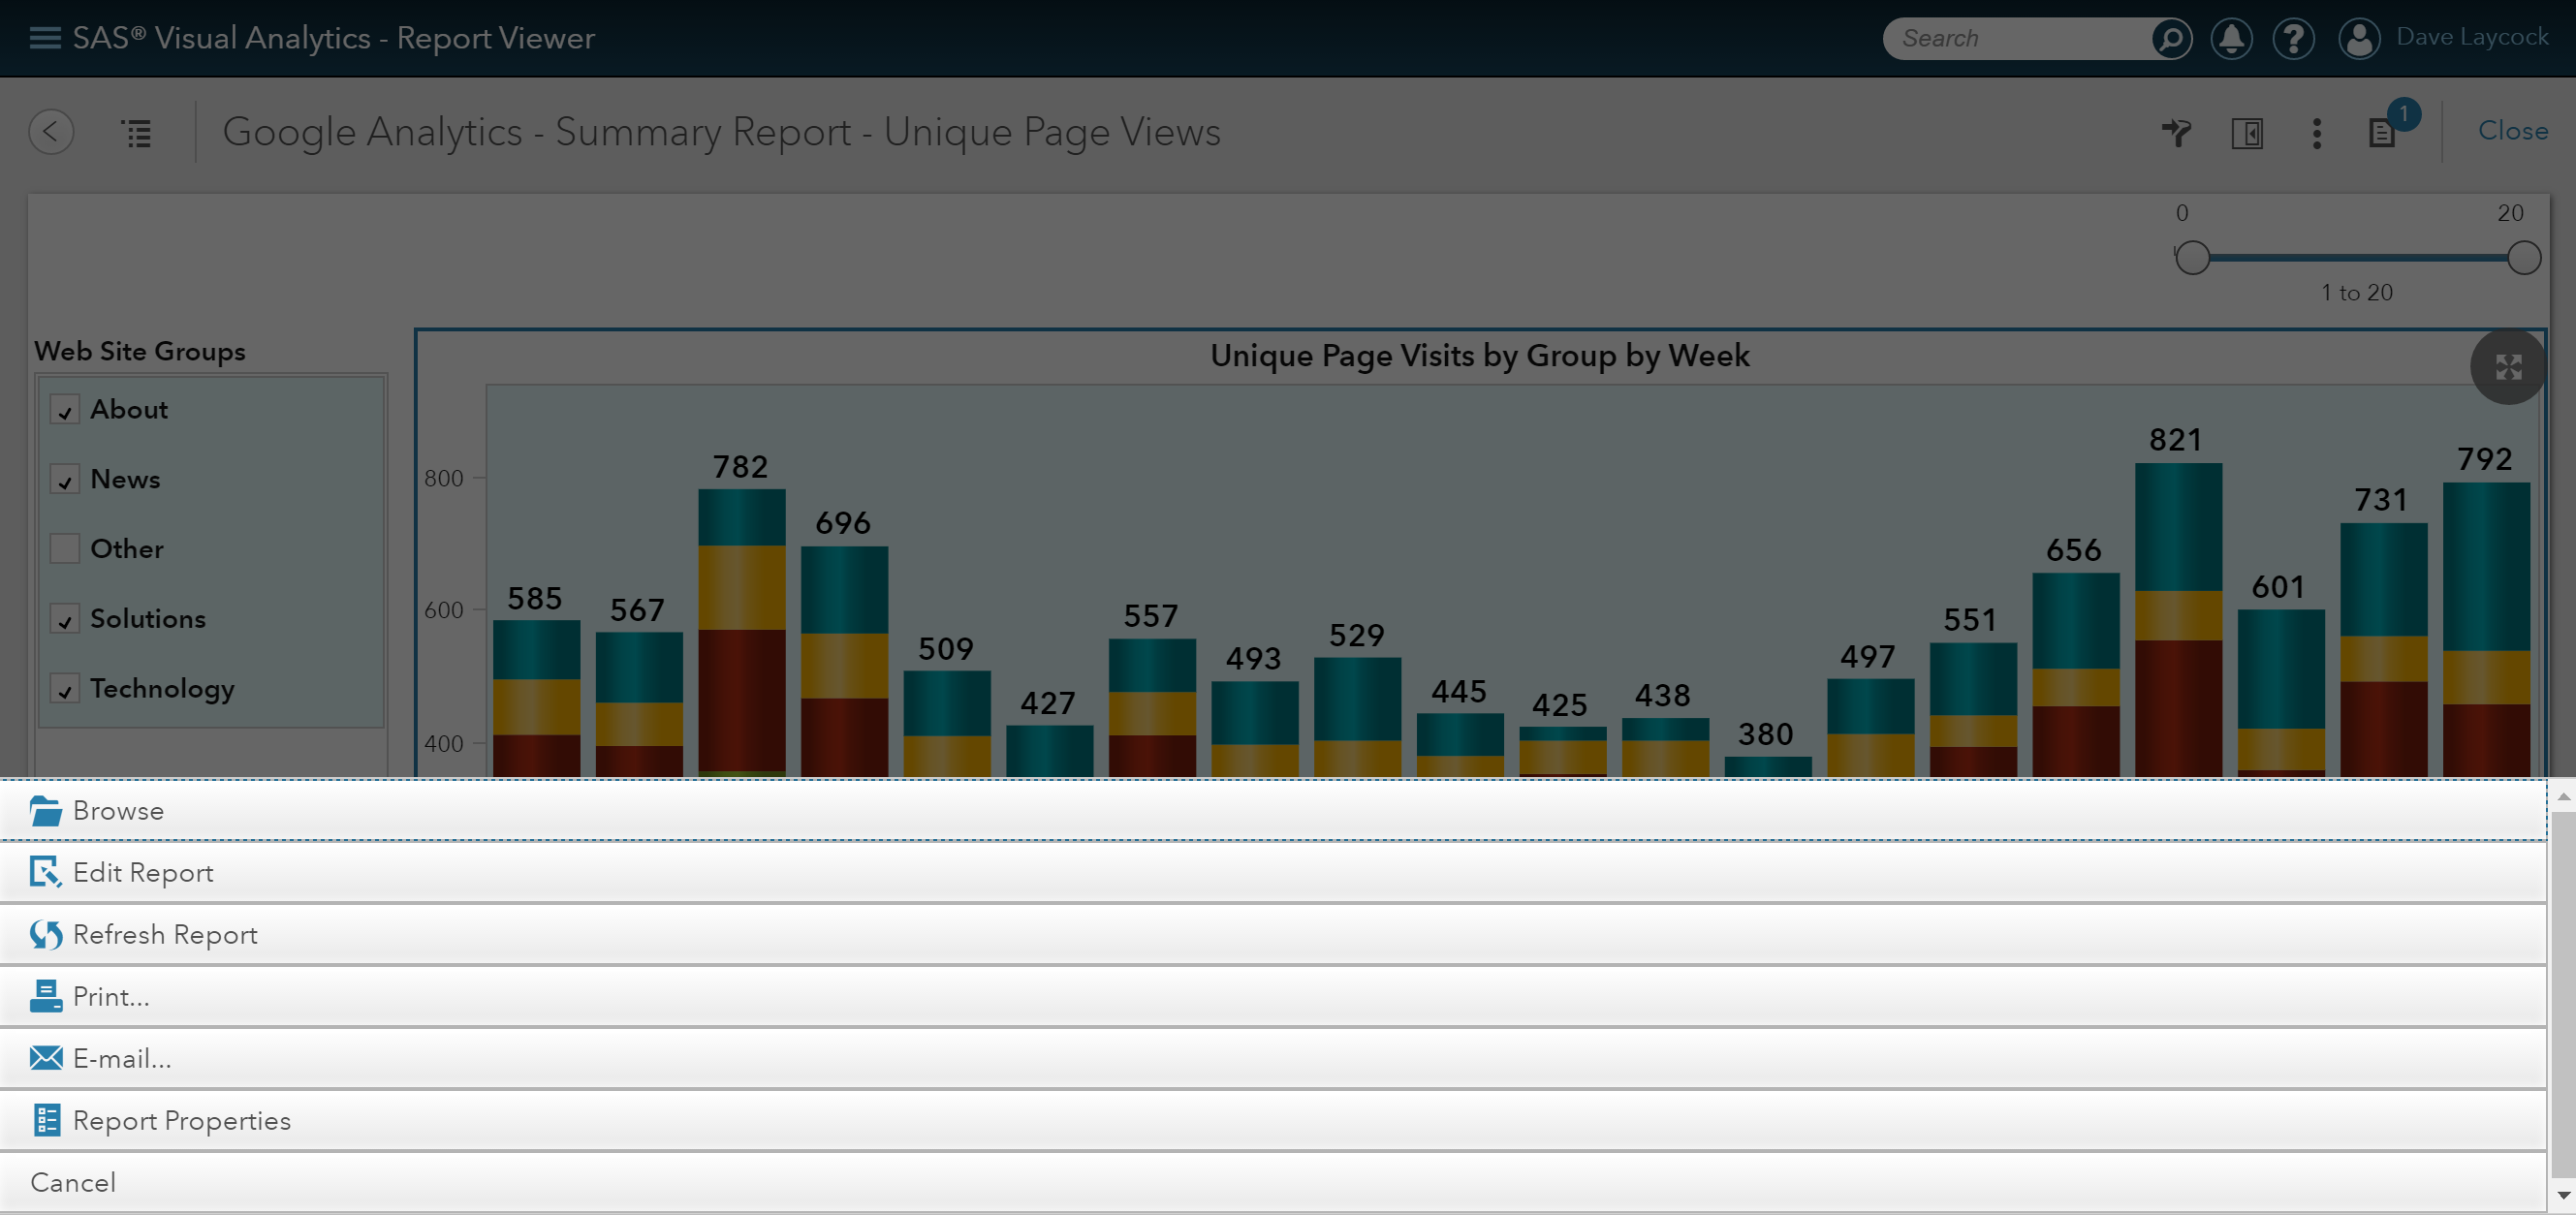Choose Edit Report menu entry
2576x1215 pixels.
[x=1272, y=872]
